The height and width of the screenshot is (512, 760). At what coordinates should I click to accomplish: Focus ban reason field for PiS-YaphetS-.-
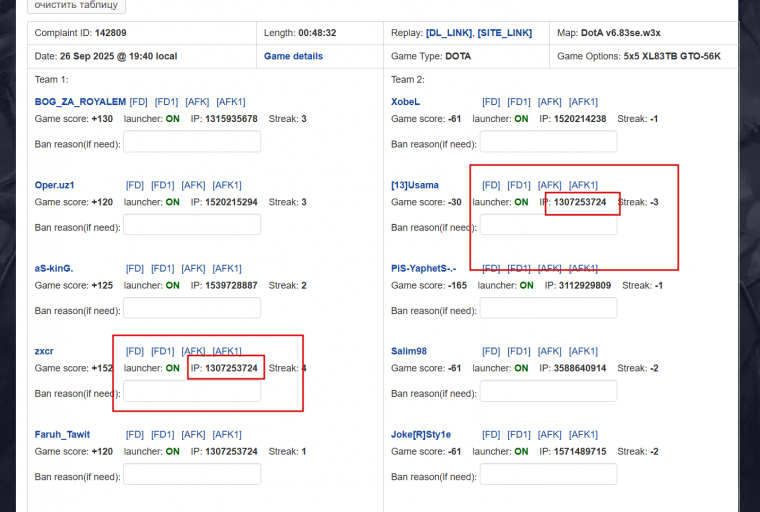click(x=548, y=308)
